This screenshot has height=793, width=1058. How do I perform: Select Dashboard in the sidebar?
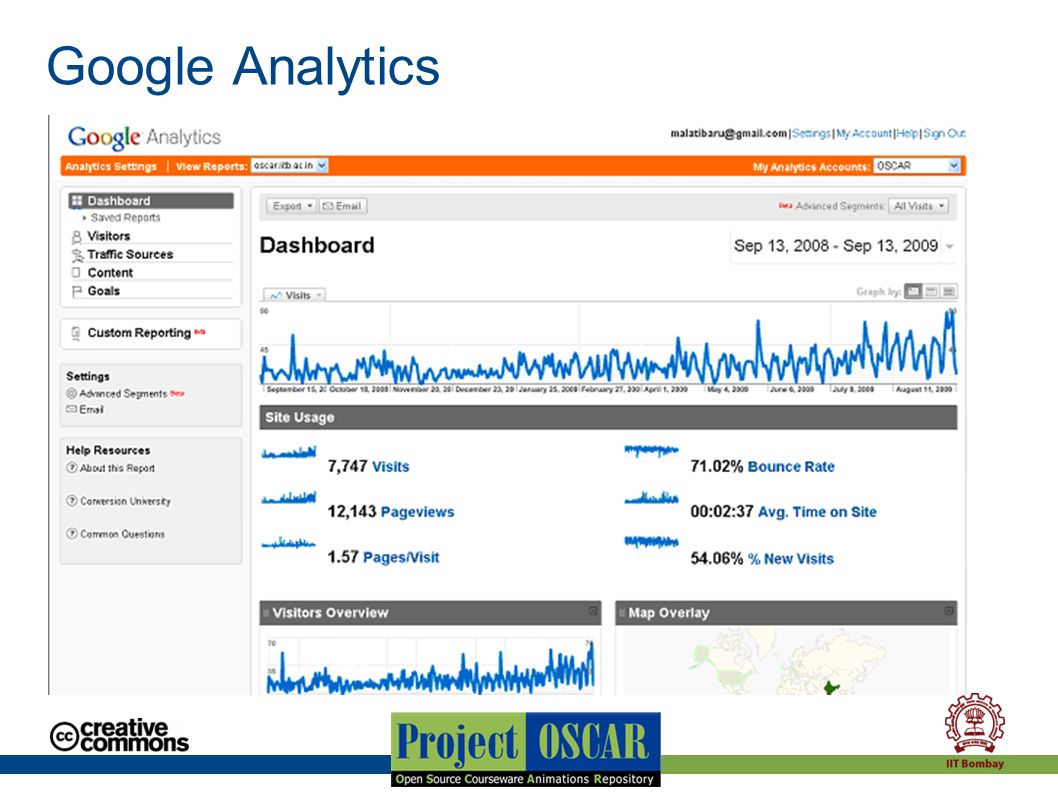pyautogui.click(x=151, y=201)
